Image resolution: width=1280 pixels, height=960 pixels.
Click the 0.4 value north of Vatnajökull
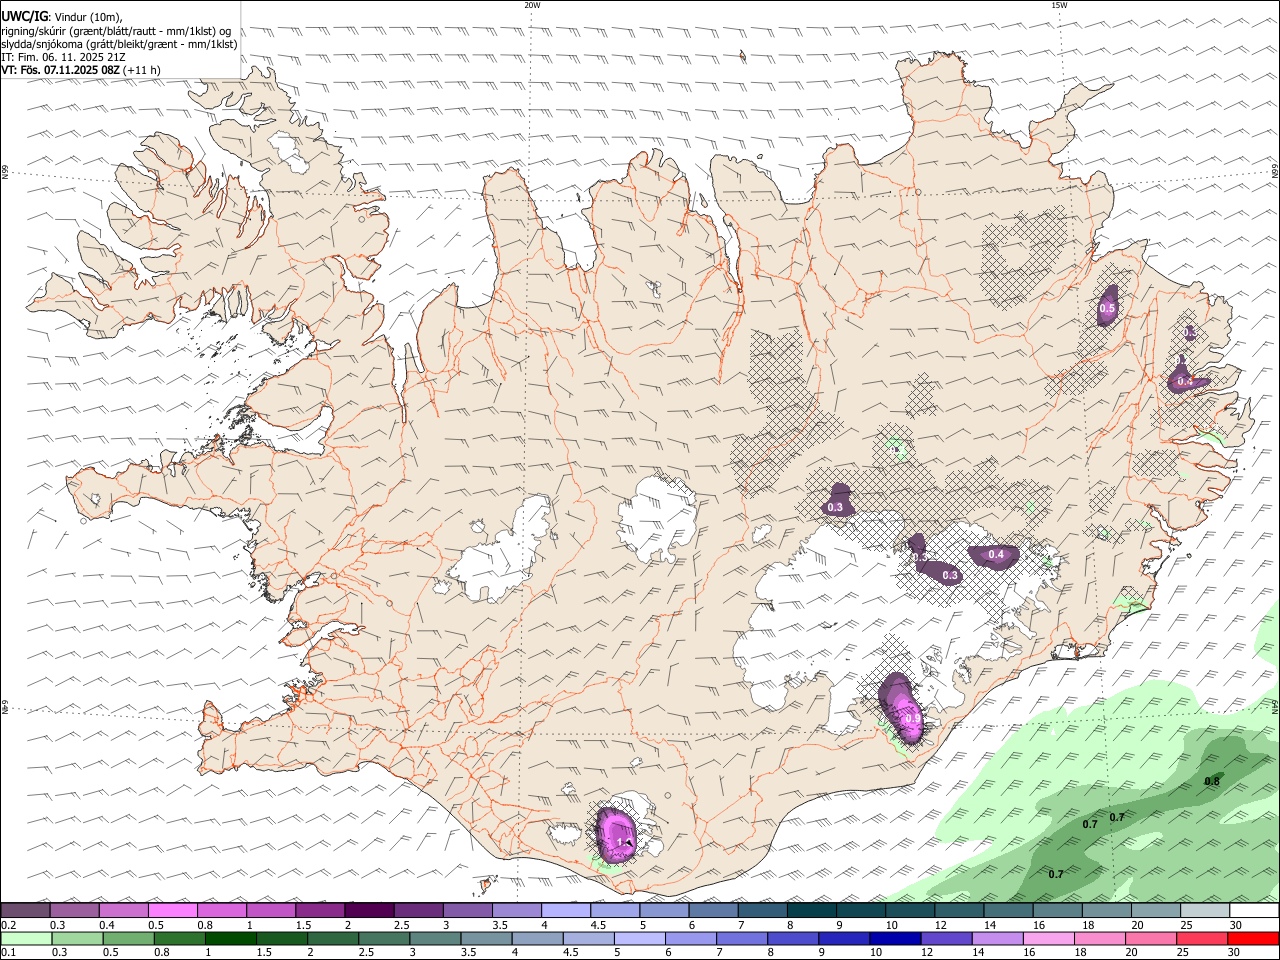pos(996,554)
